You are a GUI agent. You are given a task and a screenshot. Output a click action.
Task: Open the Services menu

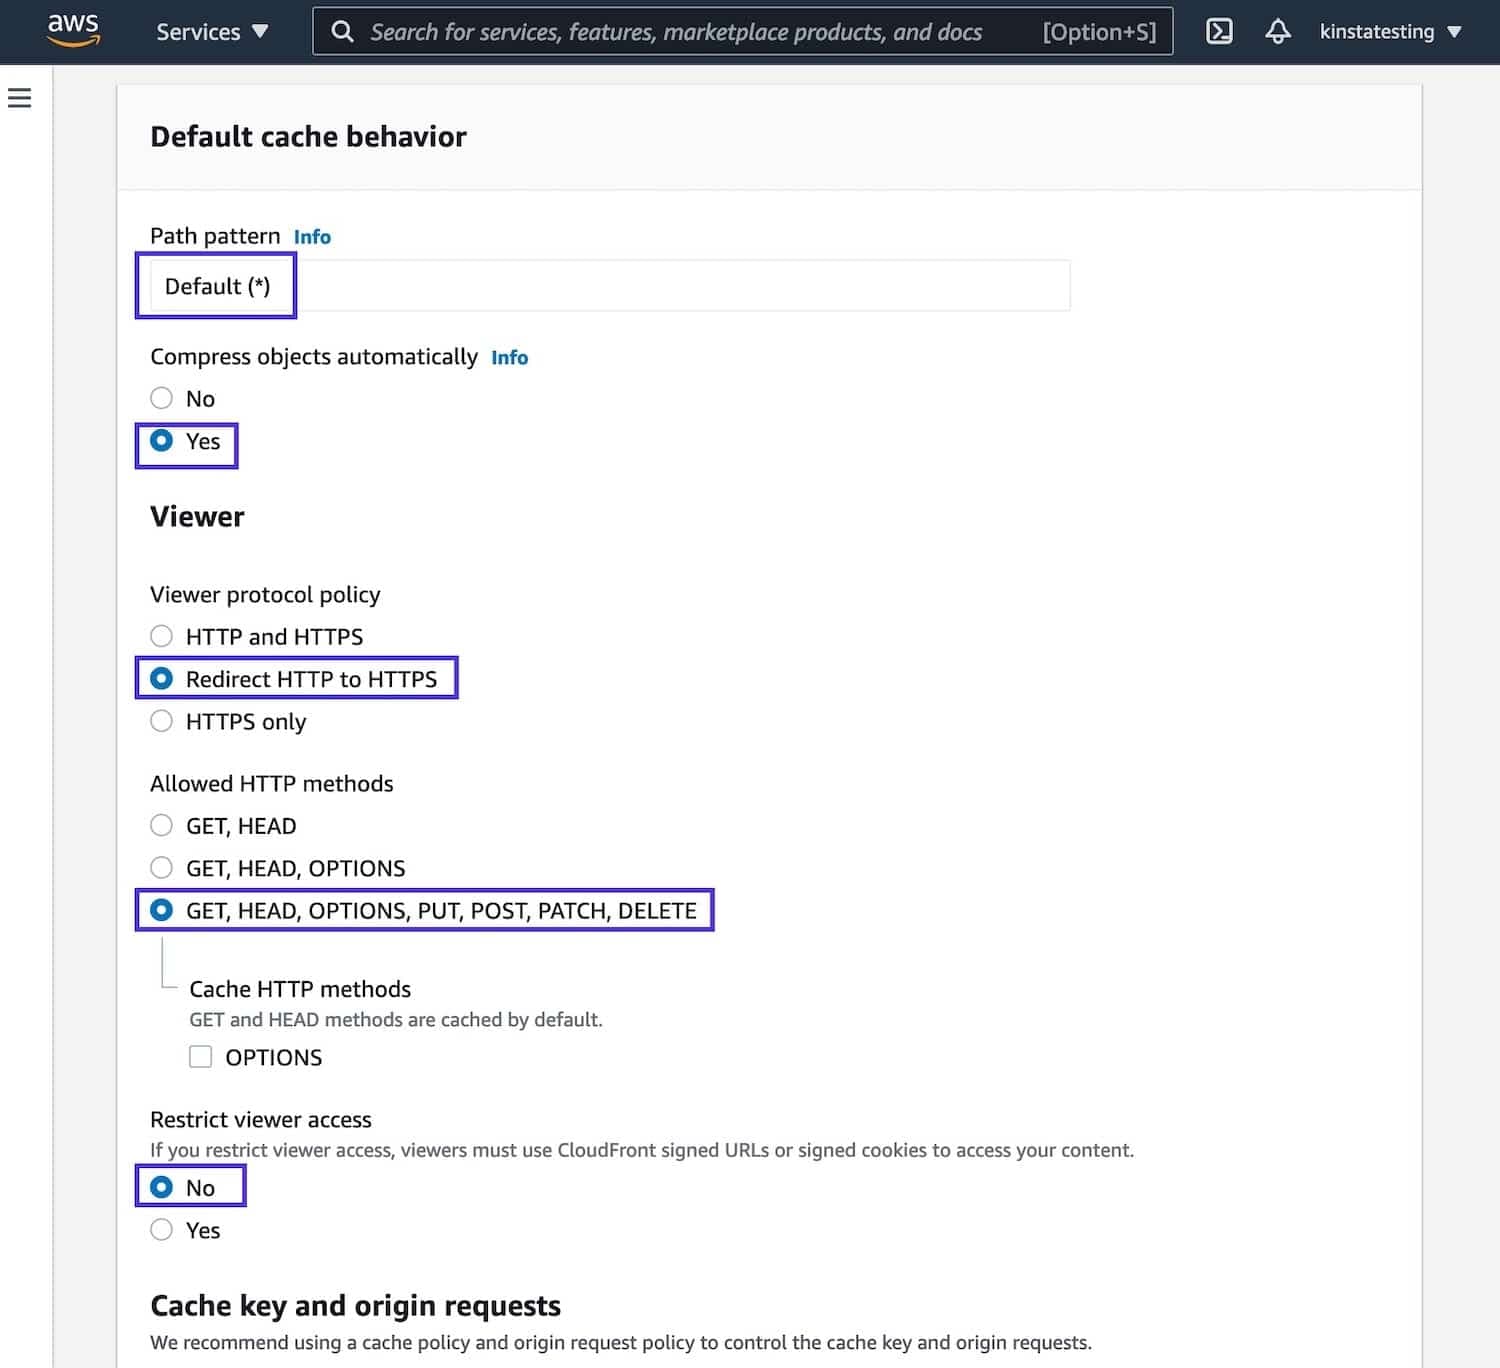(198, 31)
